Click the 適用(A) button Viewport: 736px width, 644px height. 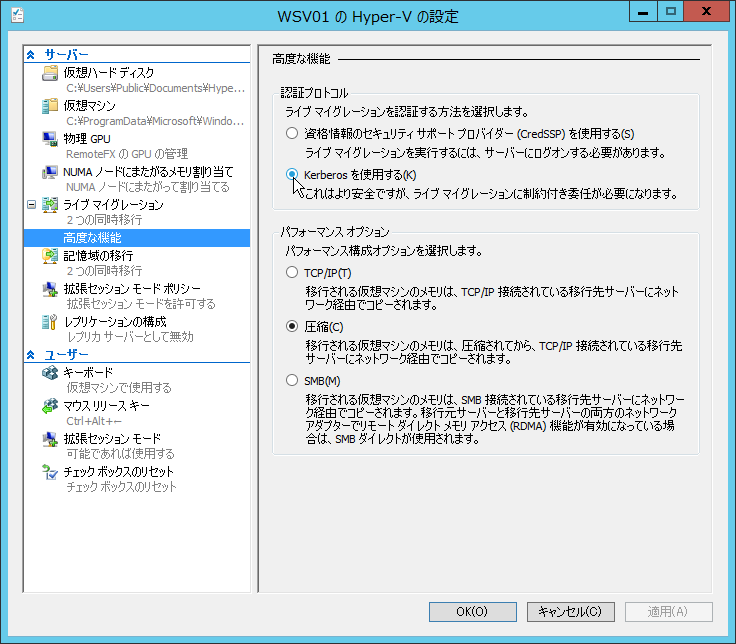[x=668, y=612]
